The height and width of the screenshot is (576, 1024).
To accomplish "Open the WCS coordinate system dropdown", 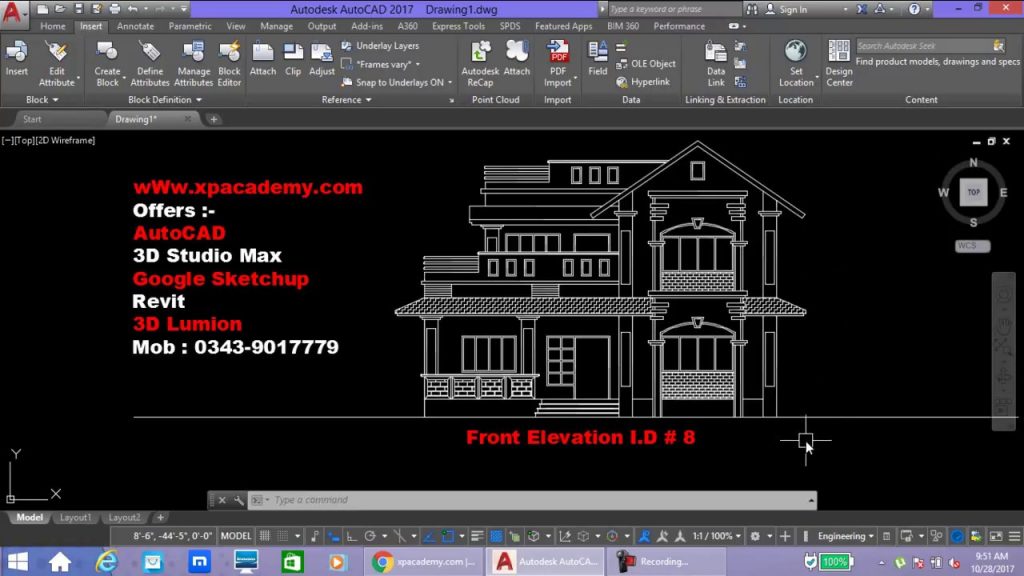I will pos(972,246).
